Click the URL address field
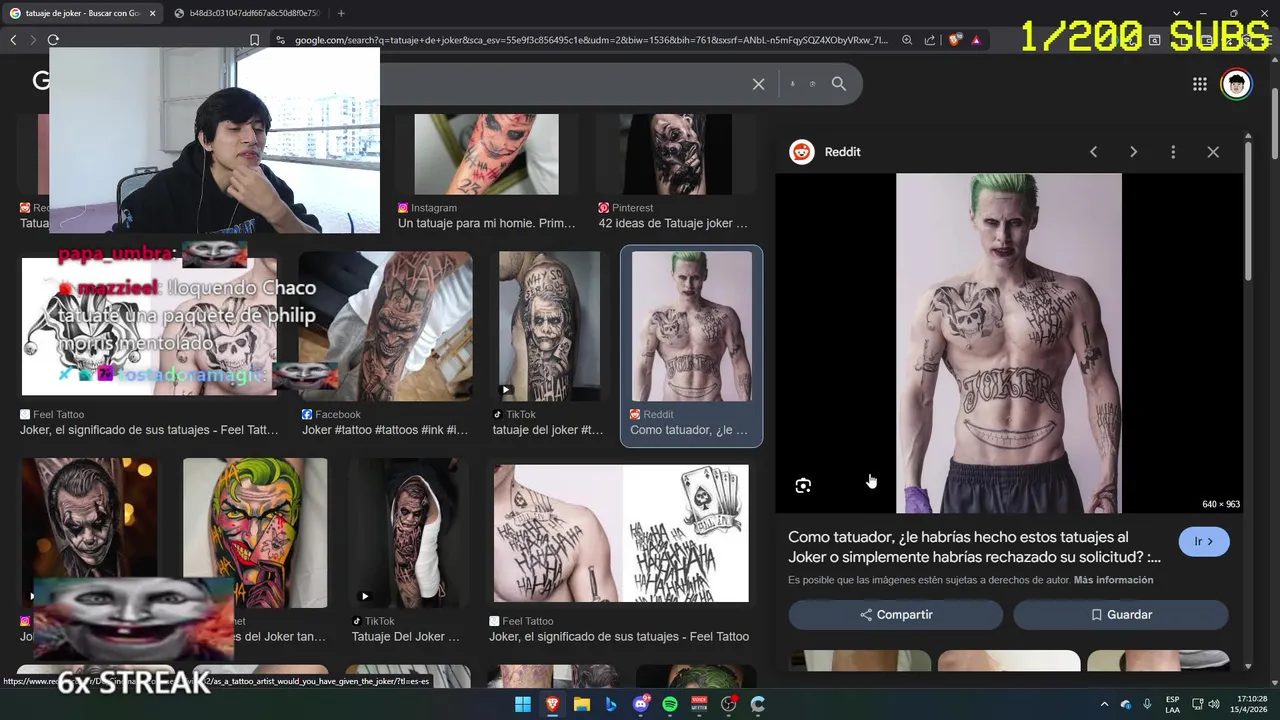This screenshot has height=720, width=1280. 590,40
